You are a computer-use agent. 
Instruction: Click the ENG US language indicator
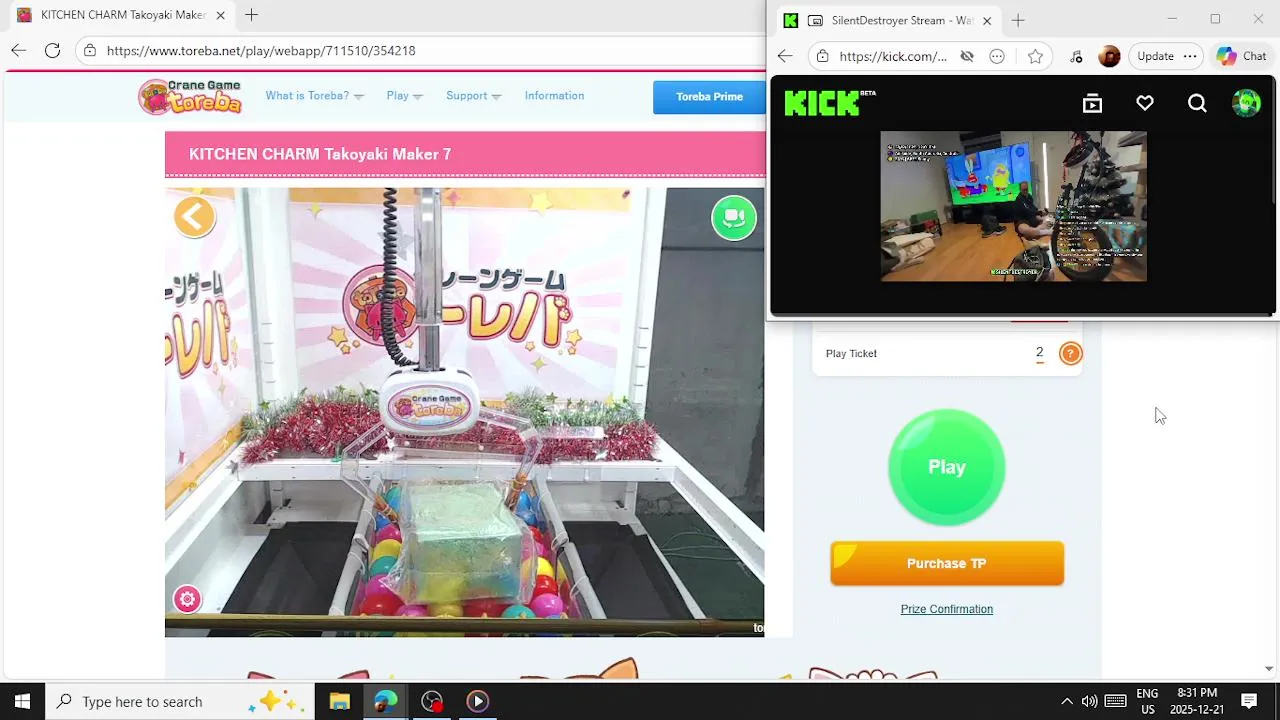[x=1147, y=701]
